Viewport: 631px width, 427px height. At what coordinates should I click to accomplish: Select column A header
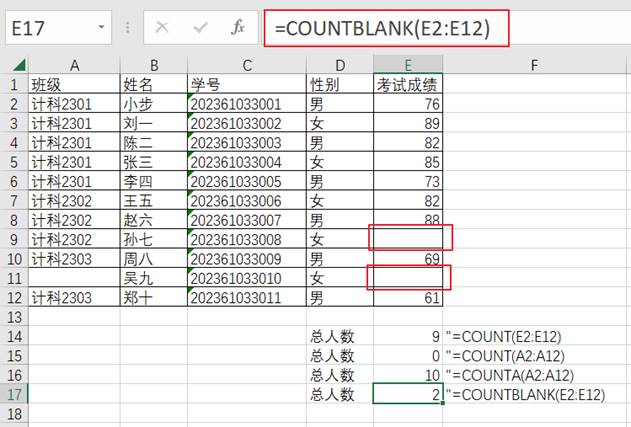pyautogui.click(x=74, y=66)
